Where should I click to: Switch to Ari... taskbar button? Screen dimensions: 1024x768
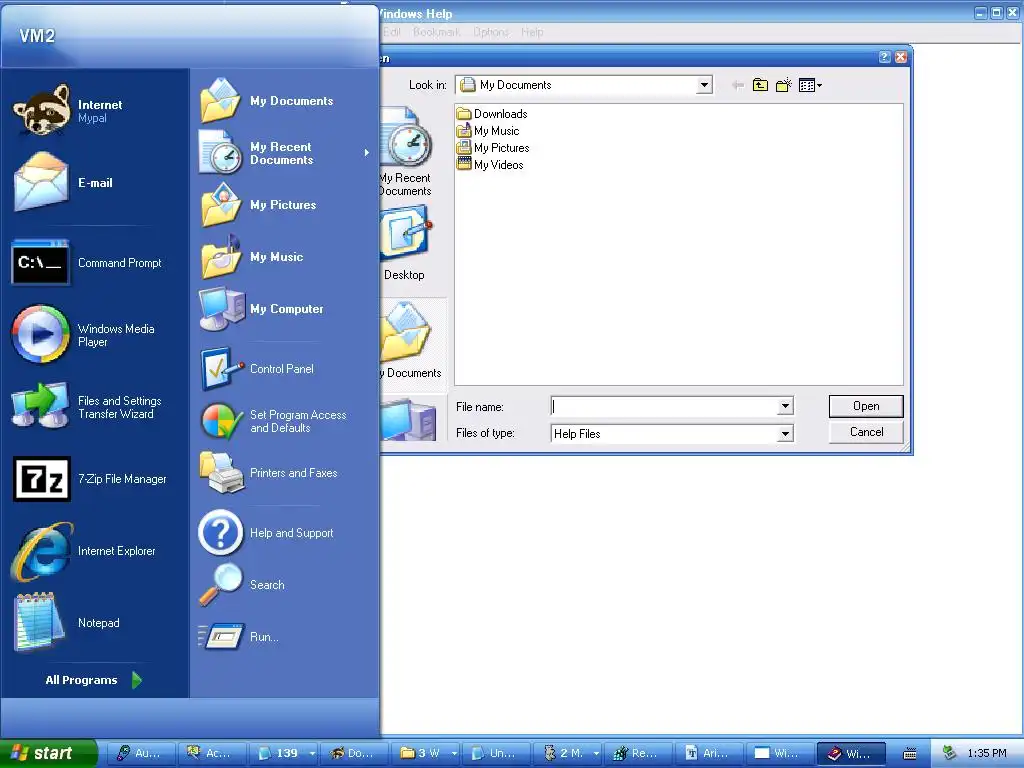pos(709,754)
